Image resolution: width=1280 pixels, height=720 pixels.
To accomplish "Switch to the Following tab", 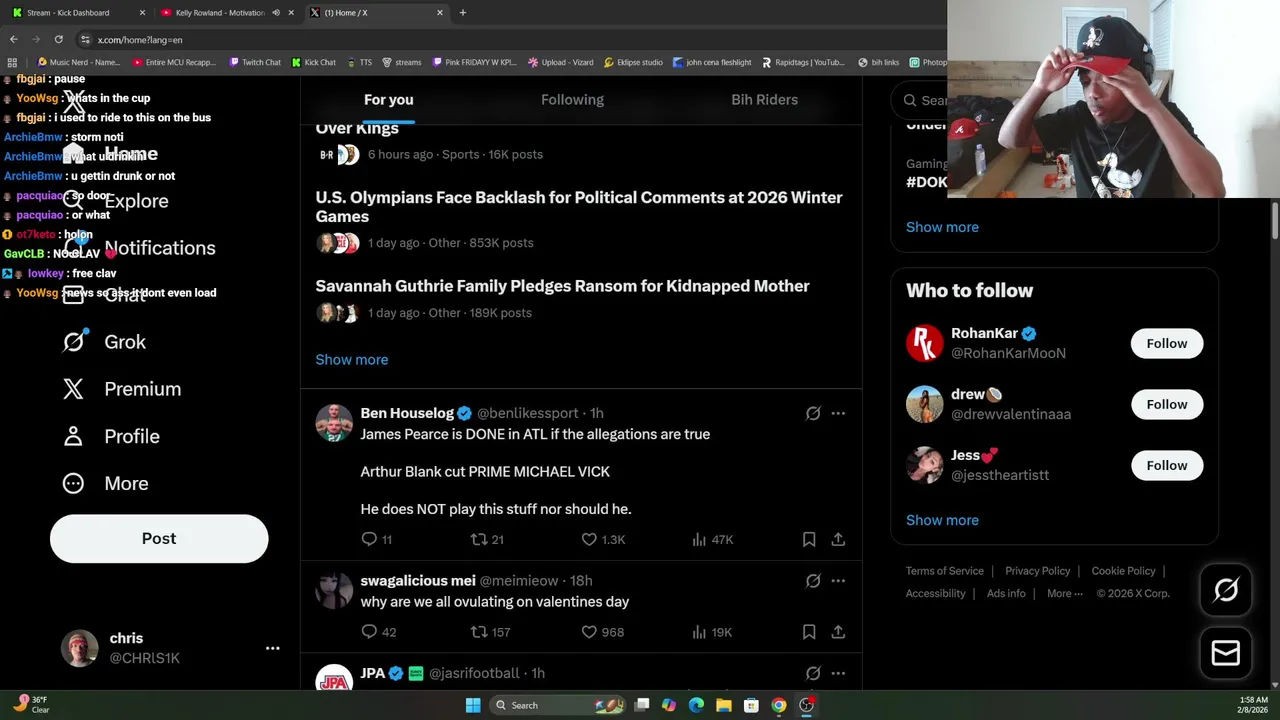I will coord(572,100).
